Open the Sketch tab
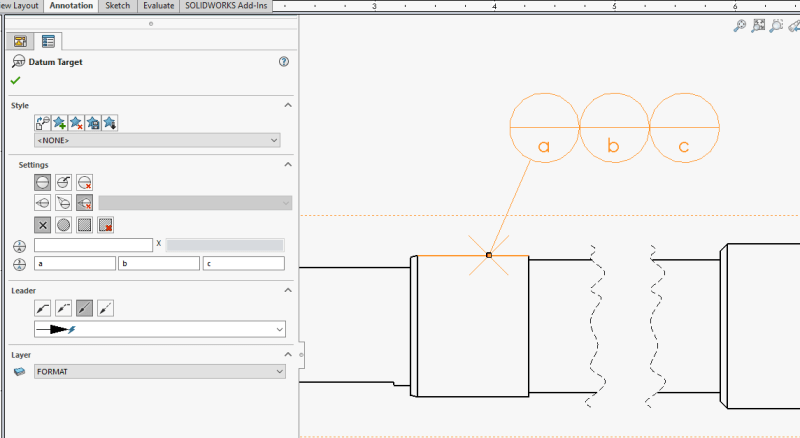This screenshot has height=438, width=800. point(117,6)
